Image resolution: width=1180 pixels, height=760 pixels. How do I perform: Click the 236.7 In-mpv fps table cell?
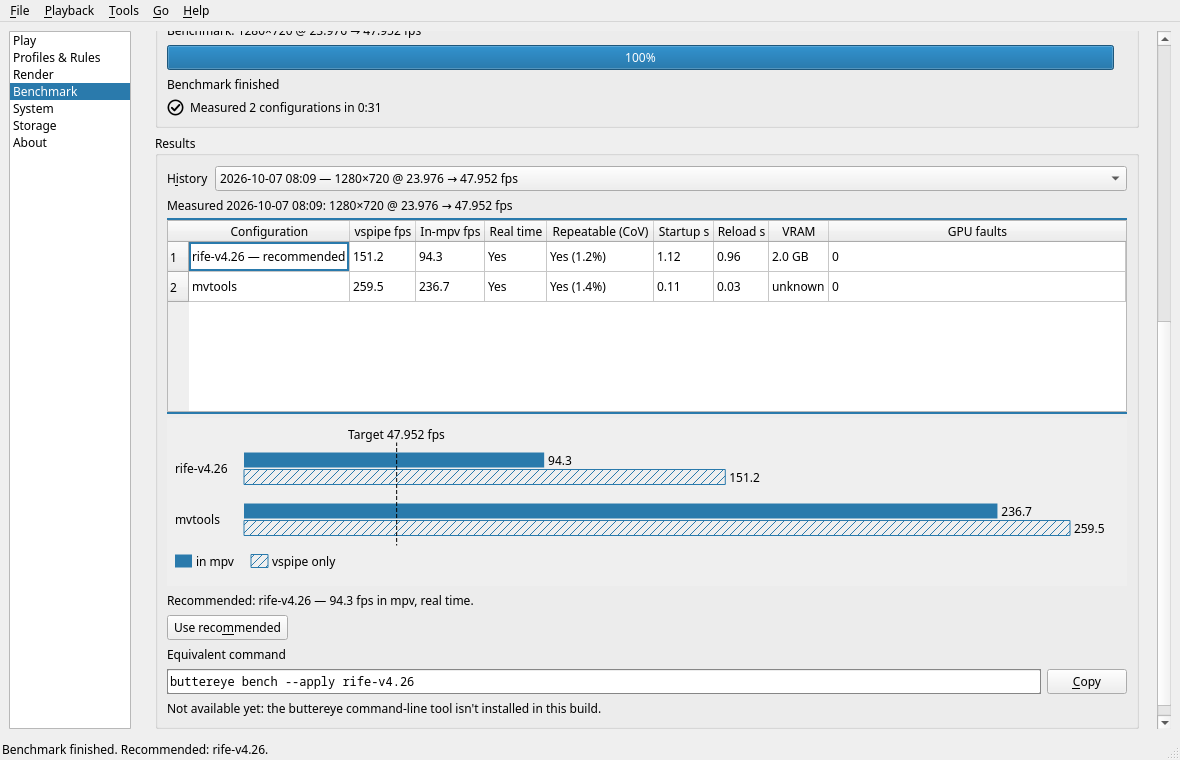point(450,287)
